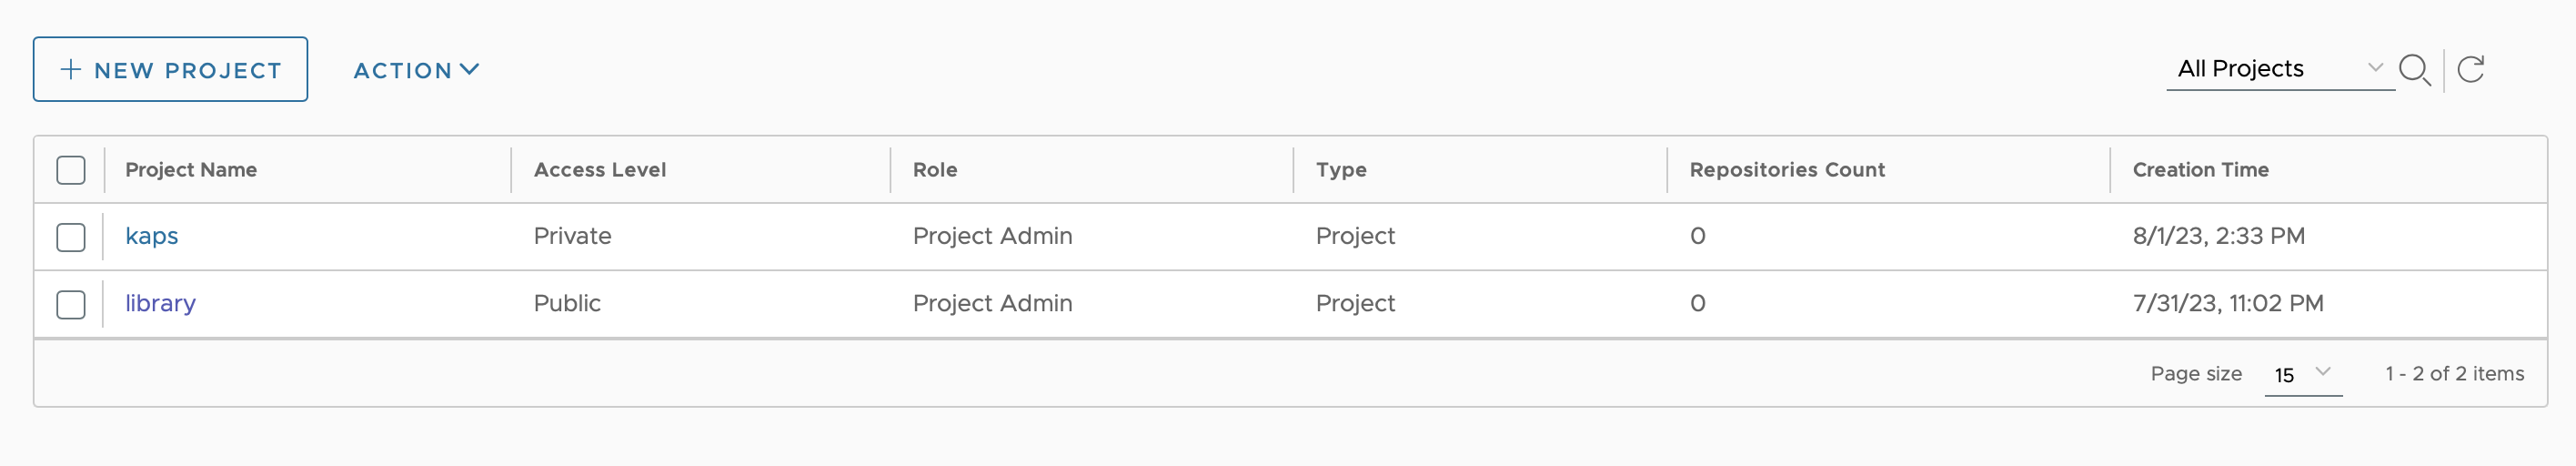Click the Action chevron arrow

click(469, 69)
